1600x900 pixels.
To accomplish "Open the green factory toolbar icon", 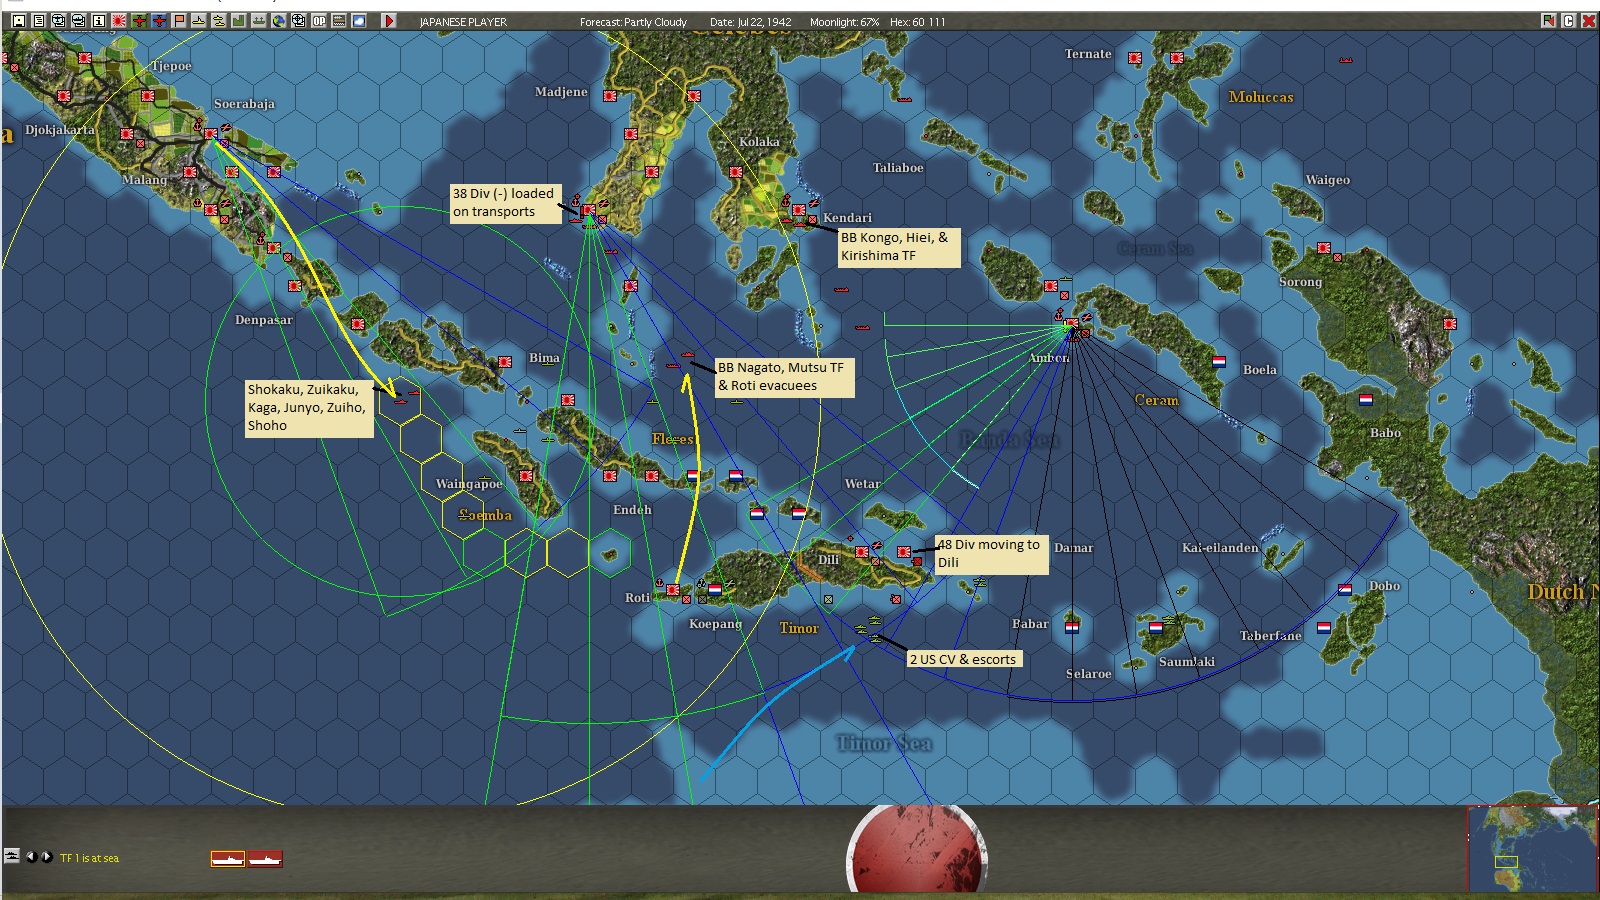I will pos(239,21).
